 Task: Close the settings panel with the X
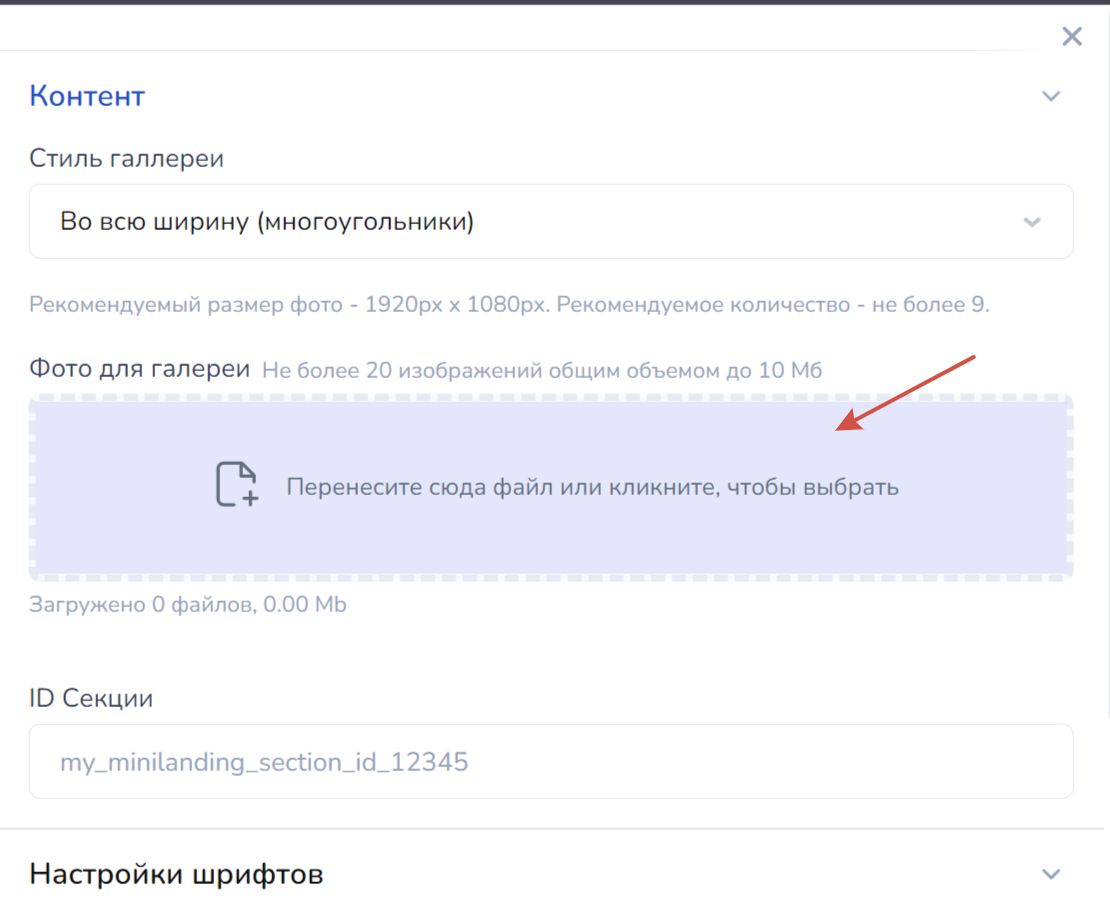tap(1072, 37)
